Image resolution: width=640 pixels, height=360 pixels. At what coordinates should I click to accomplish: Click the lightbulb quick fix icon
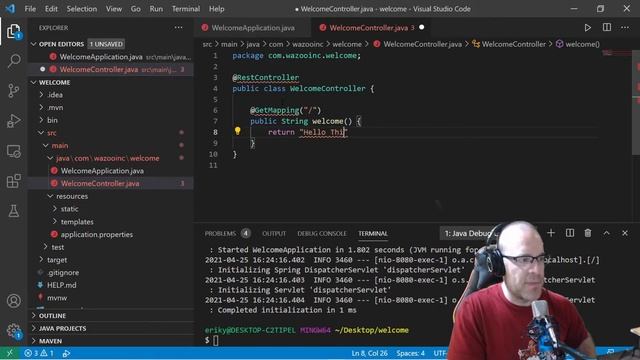tap(238, 131)
